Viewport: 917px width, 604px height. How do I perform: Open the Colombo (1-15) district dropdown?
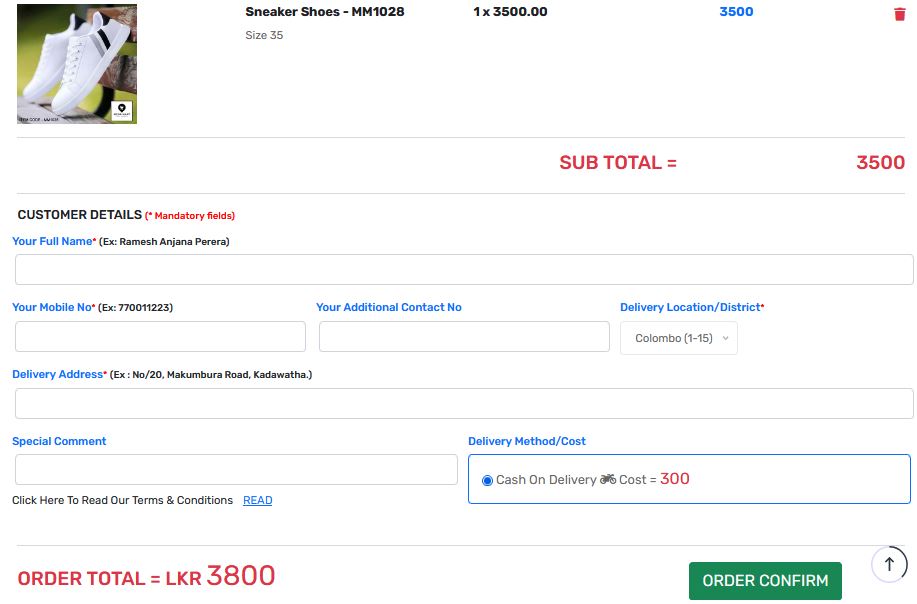679,338
